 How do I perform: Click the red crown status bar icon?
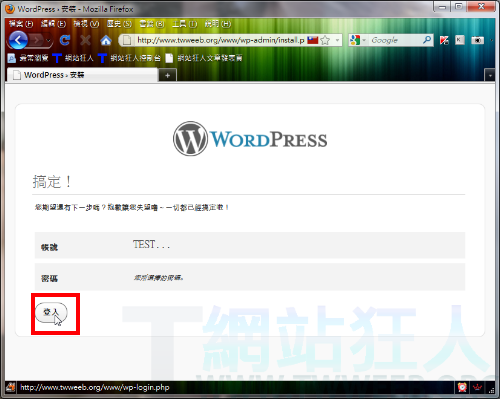pos(478,387)
